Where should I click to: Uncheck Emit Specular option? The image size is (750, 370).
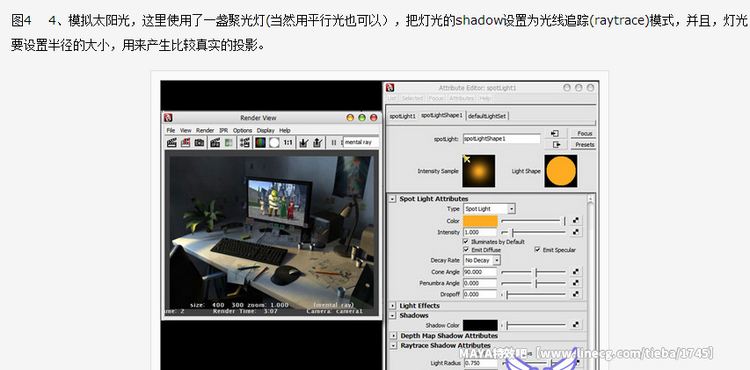pyautogui.click(x=537, y=250)
